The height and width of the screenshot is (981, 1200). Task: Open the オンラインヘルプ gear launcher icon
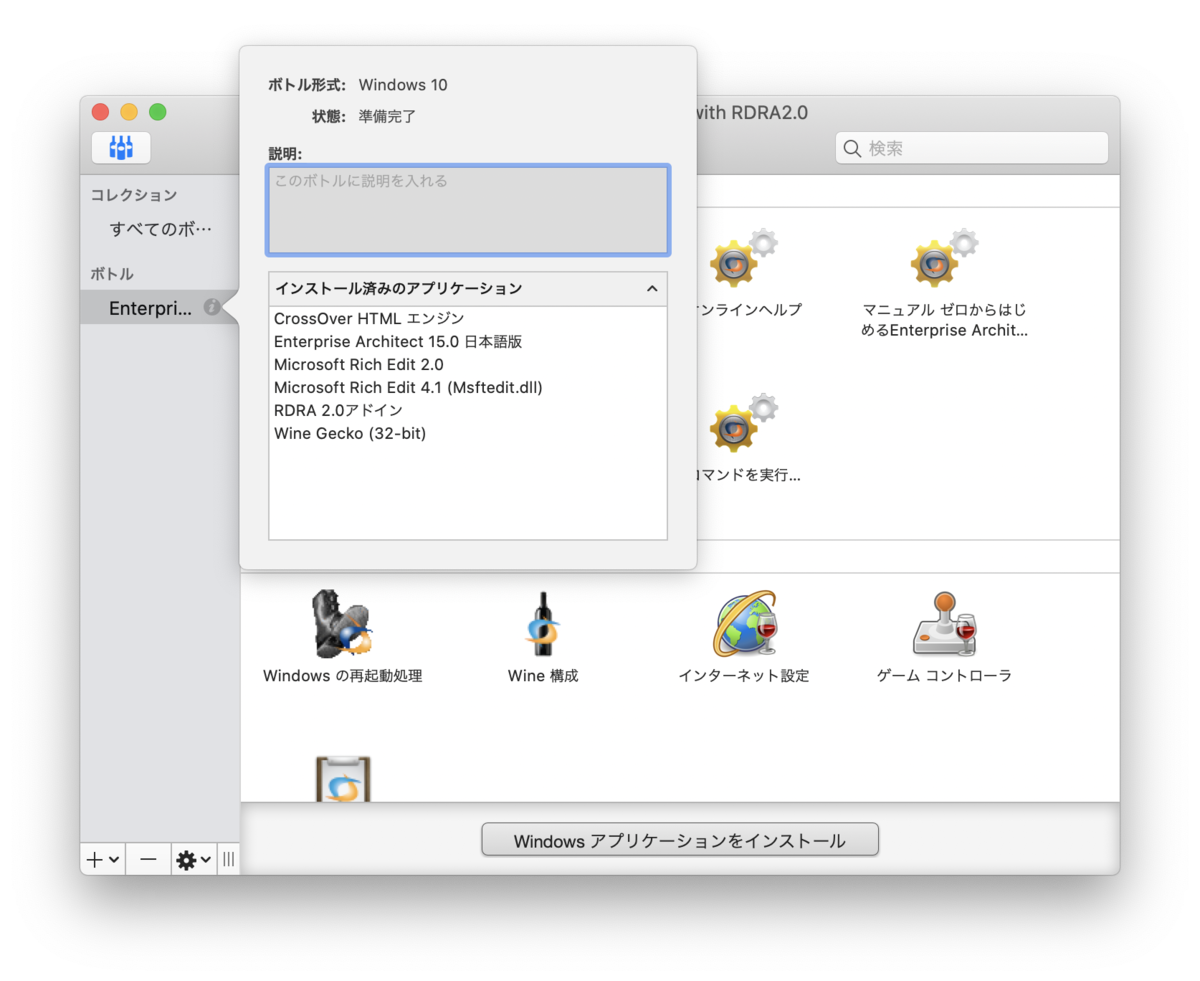click(743, 260)
